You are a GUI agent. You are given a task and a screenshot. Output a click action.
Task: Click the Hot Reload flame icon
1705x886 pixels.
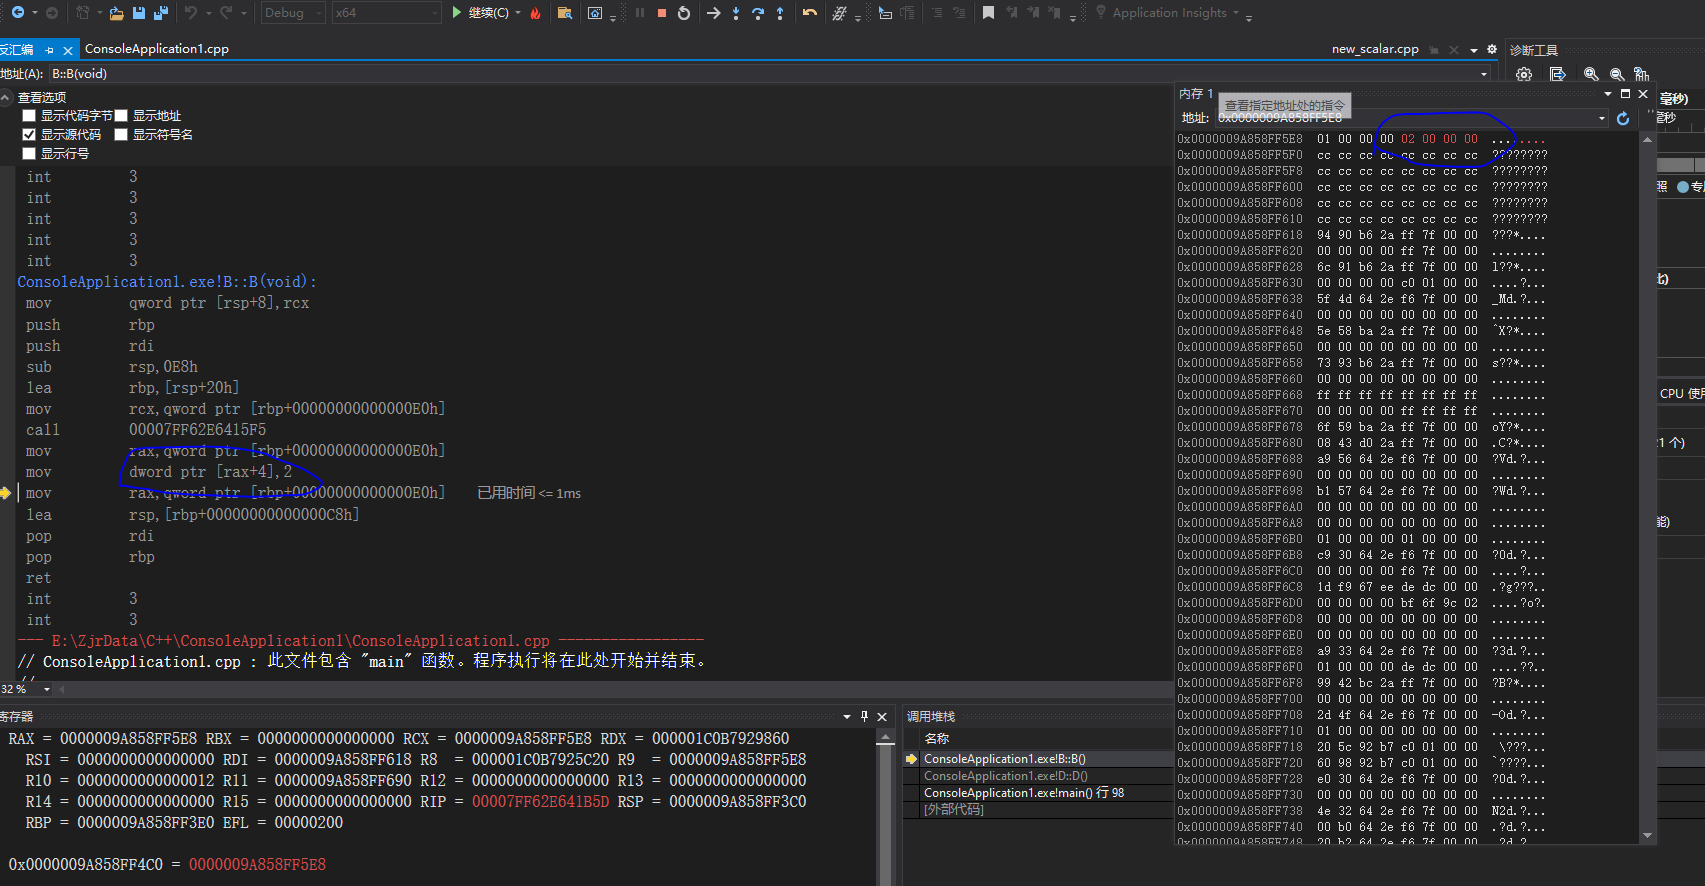click(x=536, y=13)
